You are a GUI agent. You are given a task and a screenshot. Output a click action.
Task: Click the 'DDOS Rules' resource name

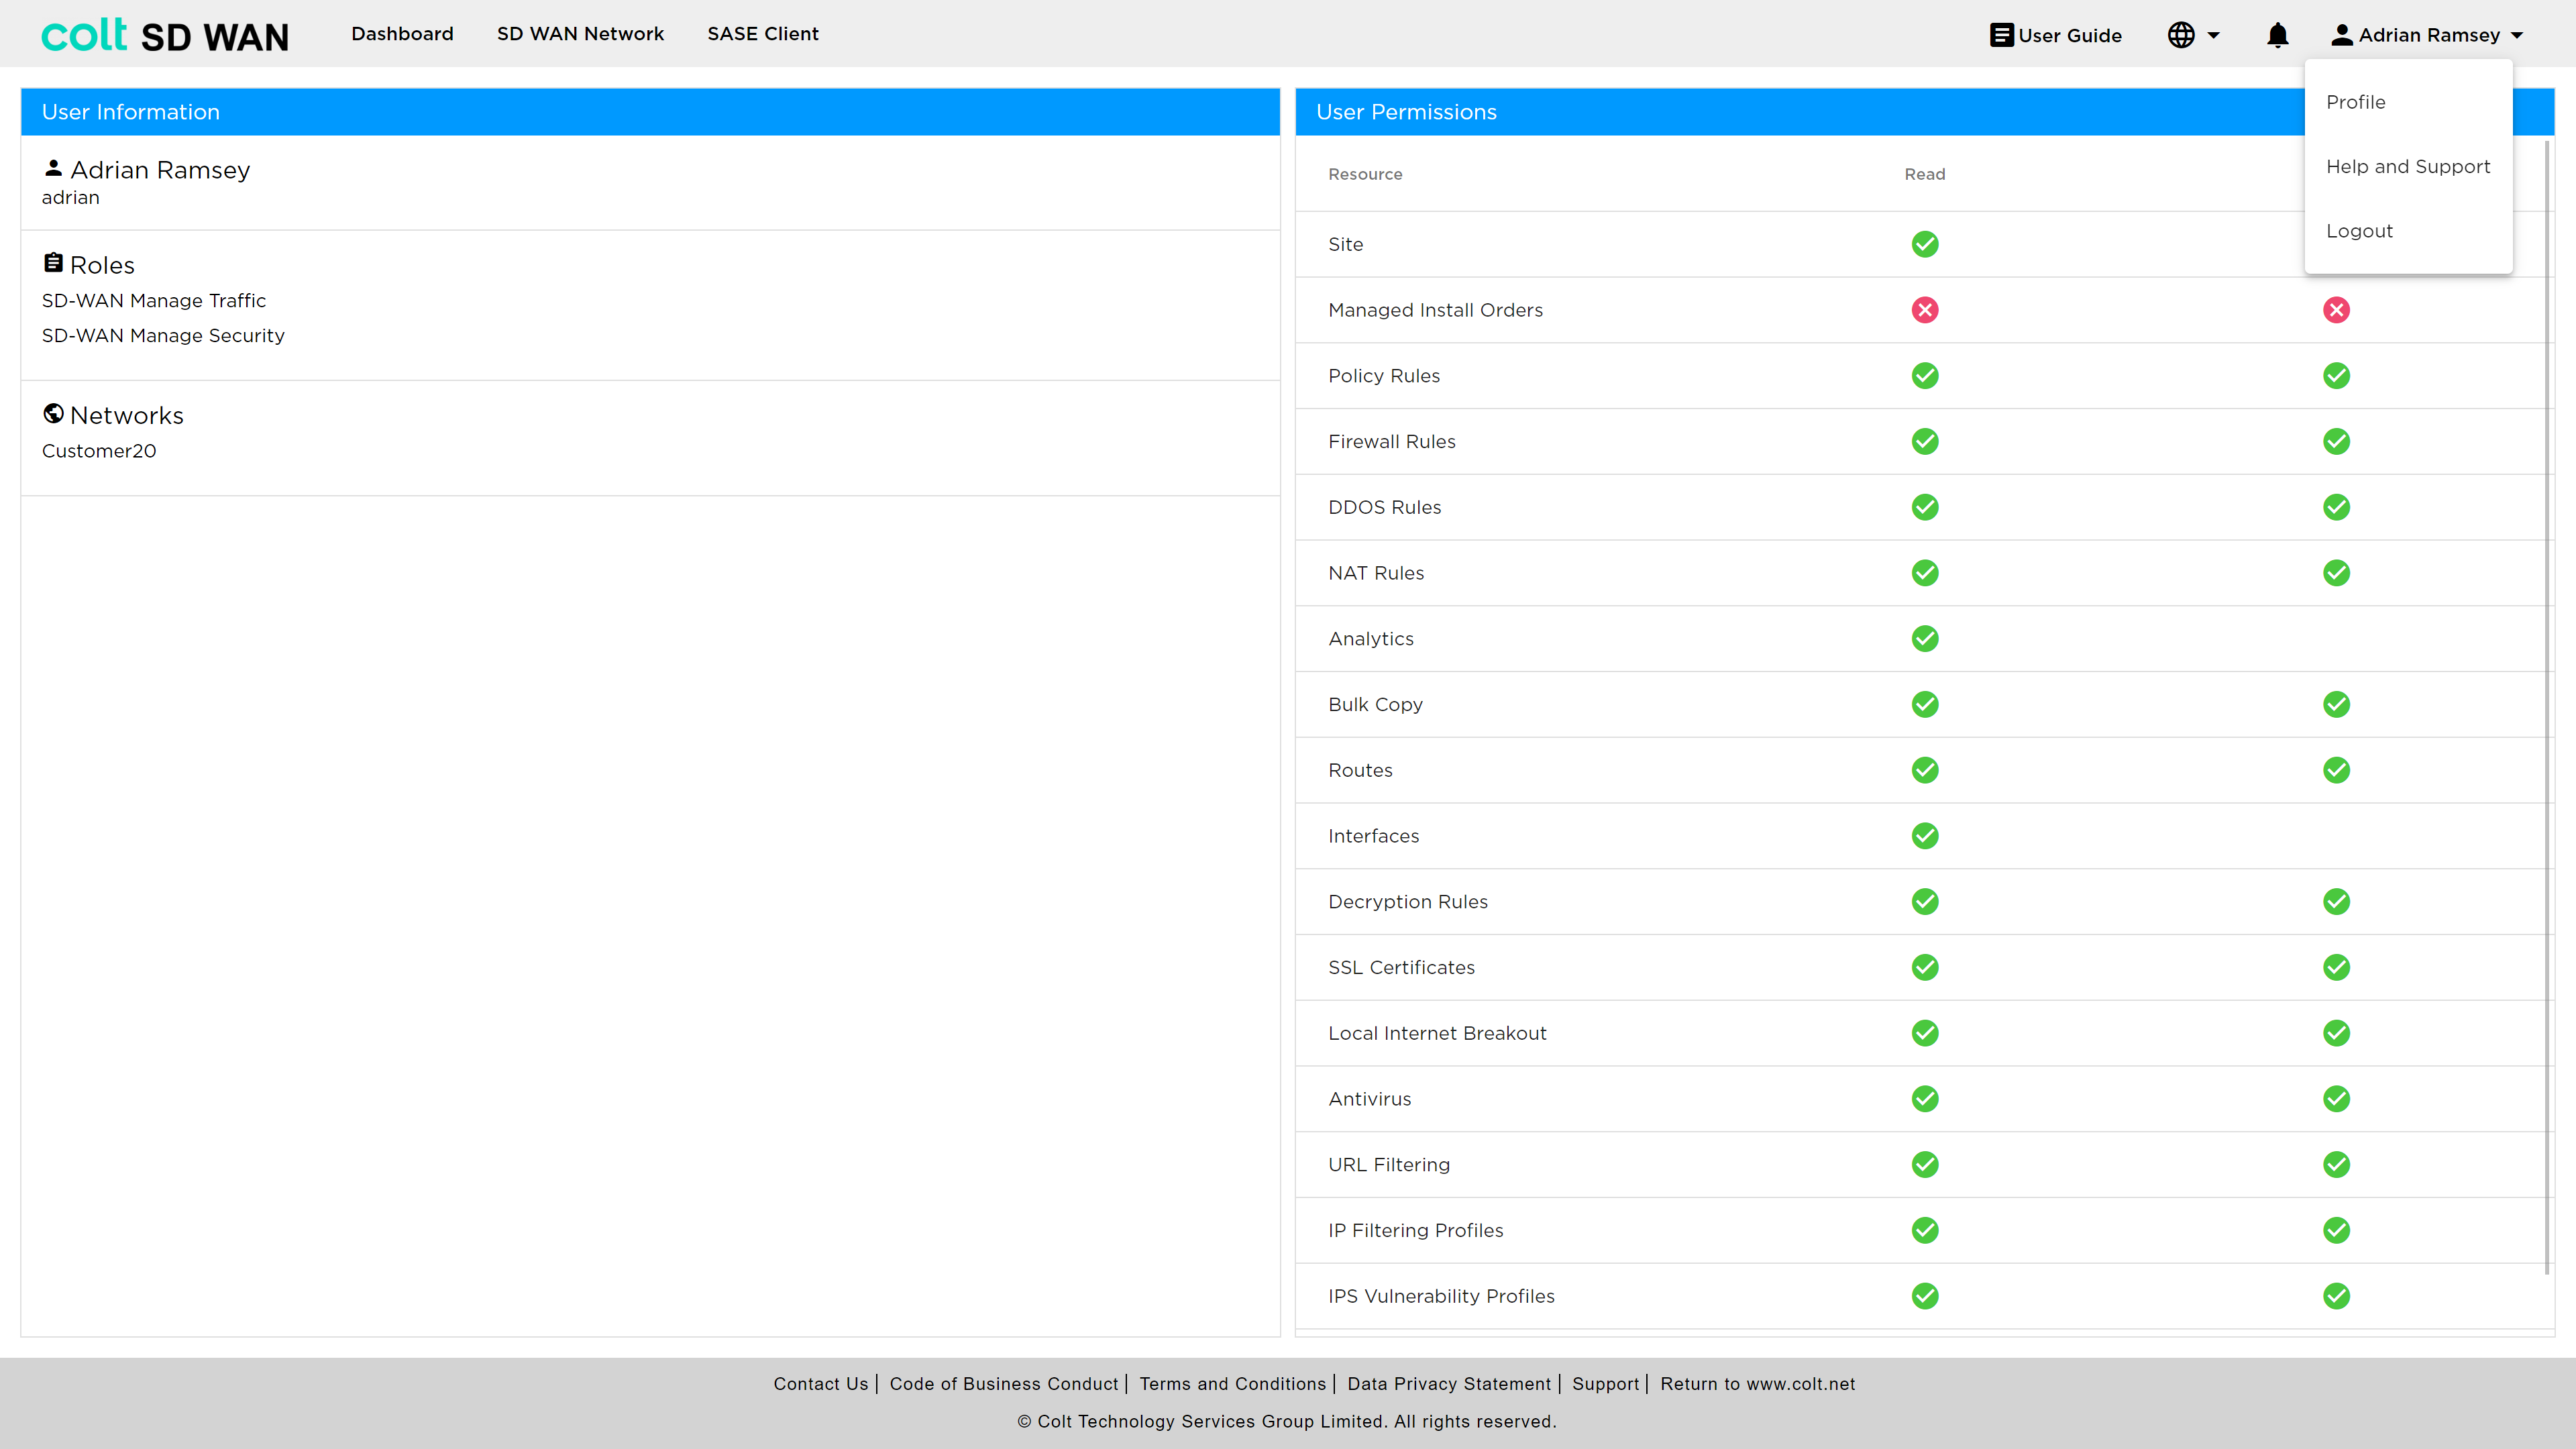click(1384, 508)
